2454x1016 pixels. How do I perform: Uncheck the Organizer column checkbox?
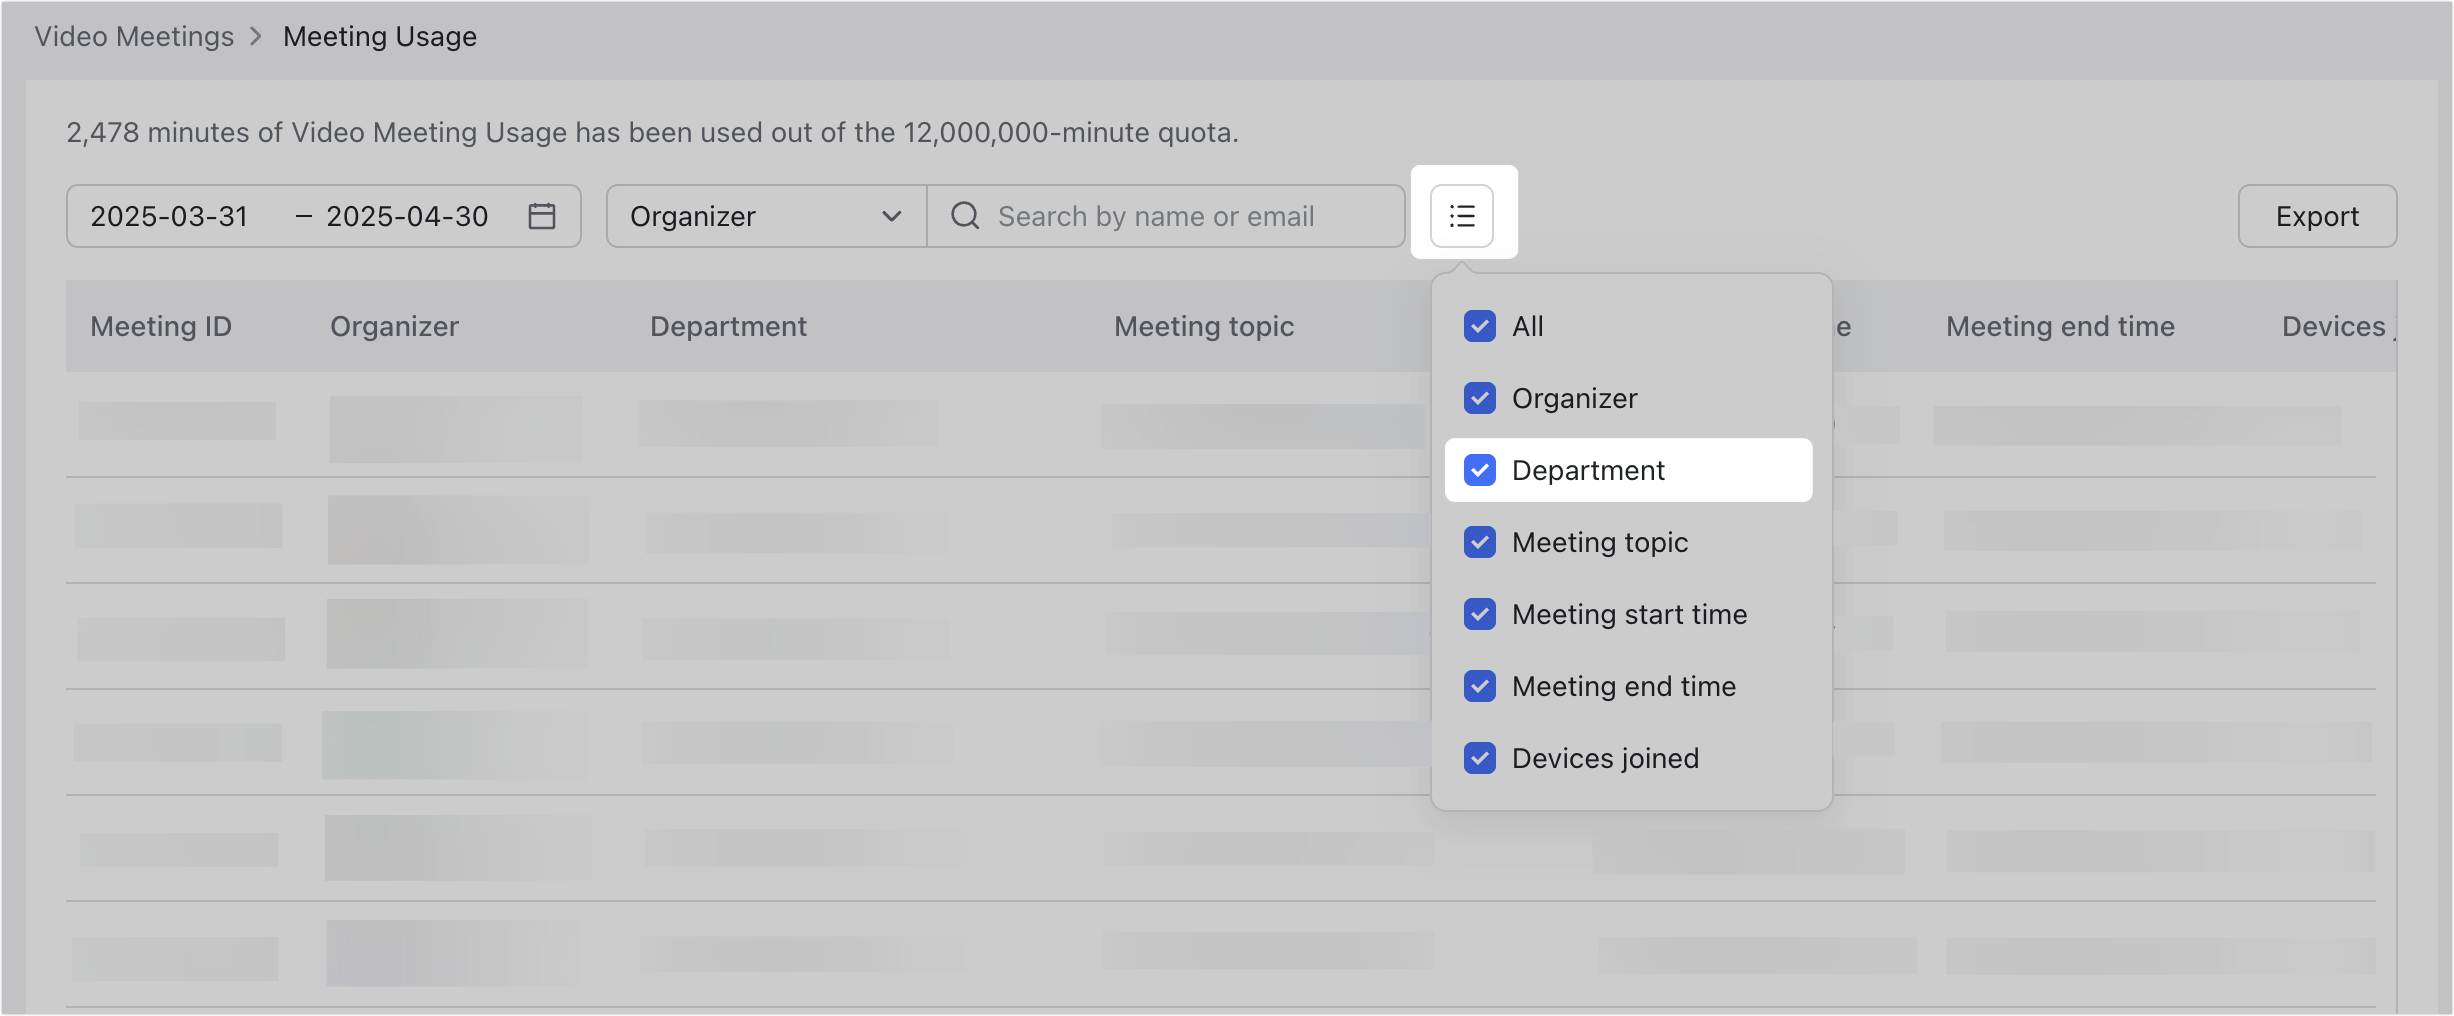point(1479,398)
